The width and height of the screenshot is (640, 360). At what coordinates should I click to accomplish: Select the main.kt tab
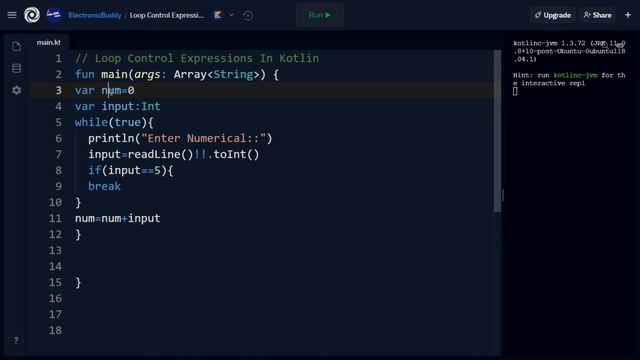coord(49,42)
